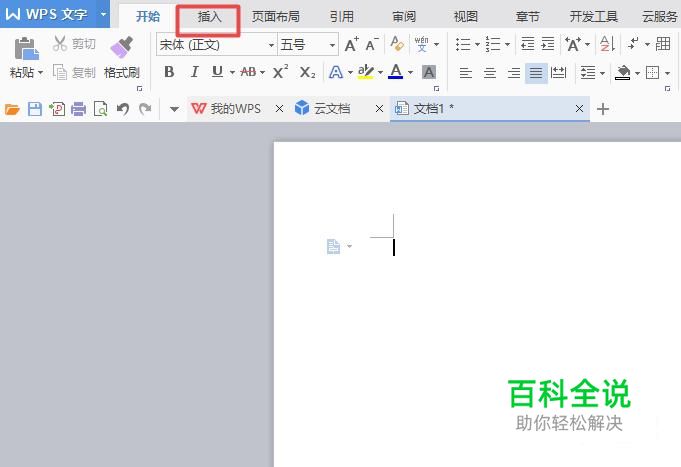Switch to the 页面布局 tab

[275, 17]
